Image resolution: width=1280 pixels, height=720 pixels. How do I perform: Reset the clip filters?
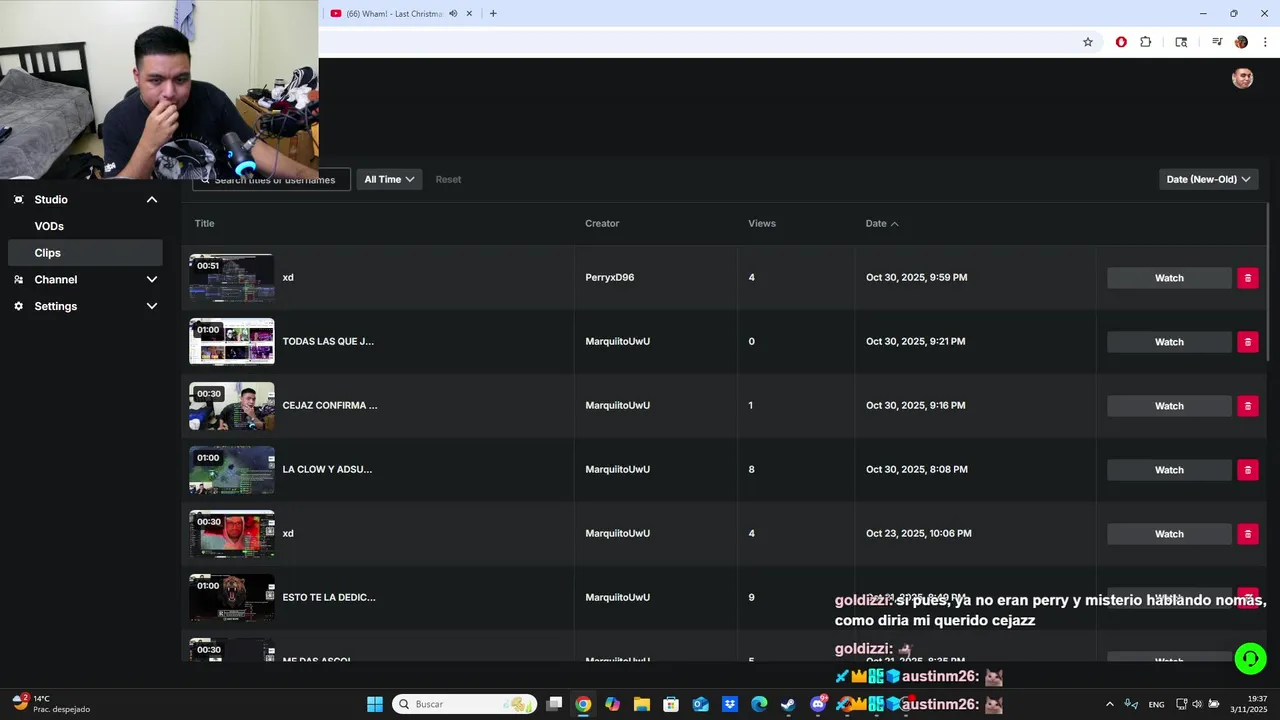(x=448, y=179)
